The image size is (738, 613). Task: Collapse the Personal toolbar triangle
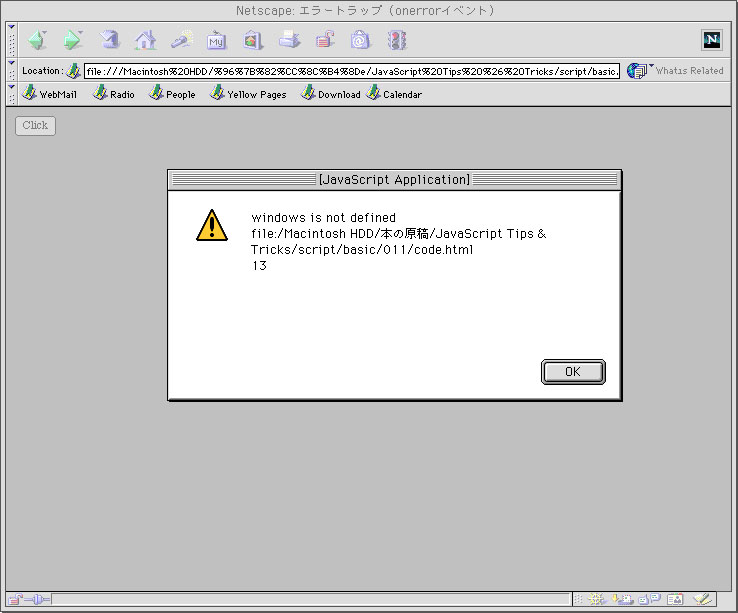pos(12,87)
